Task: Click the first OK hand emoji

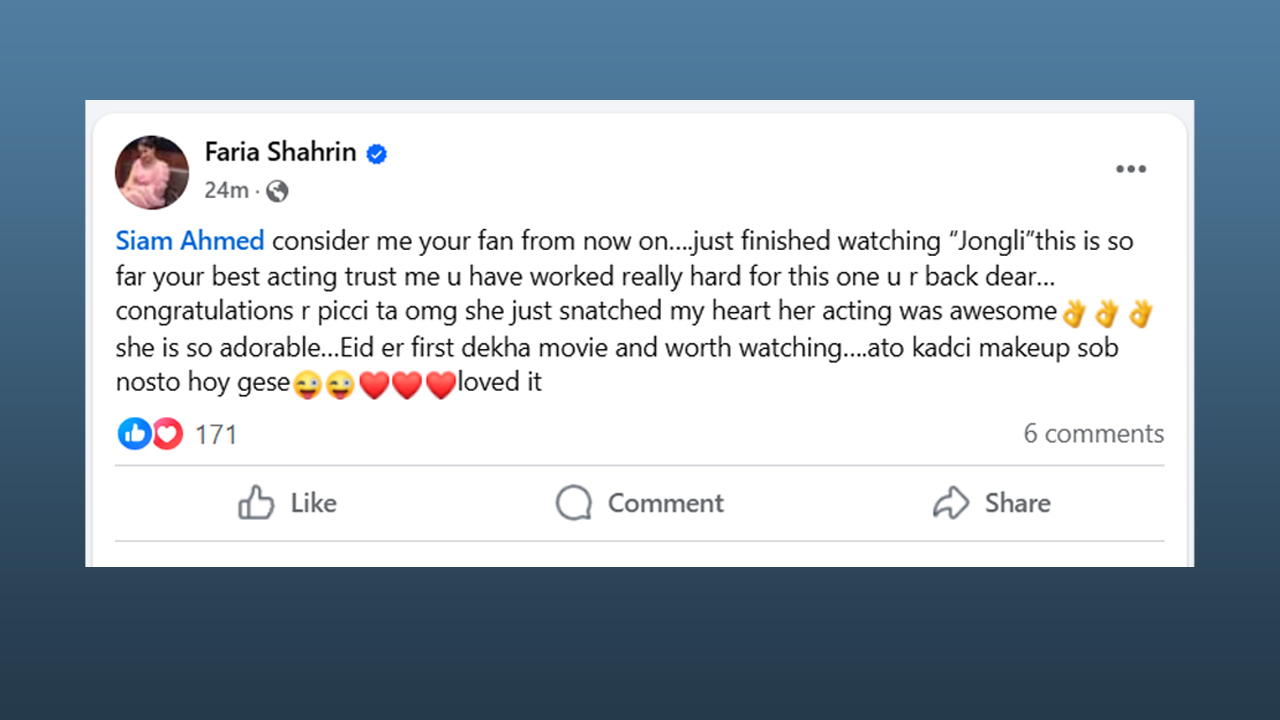Action: point(1073,314)
